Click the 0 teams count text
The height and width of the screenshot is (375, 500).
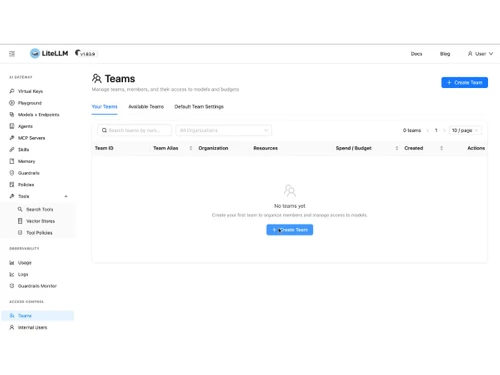click(412, 130)
